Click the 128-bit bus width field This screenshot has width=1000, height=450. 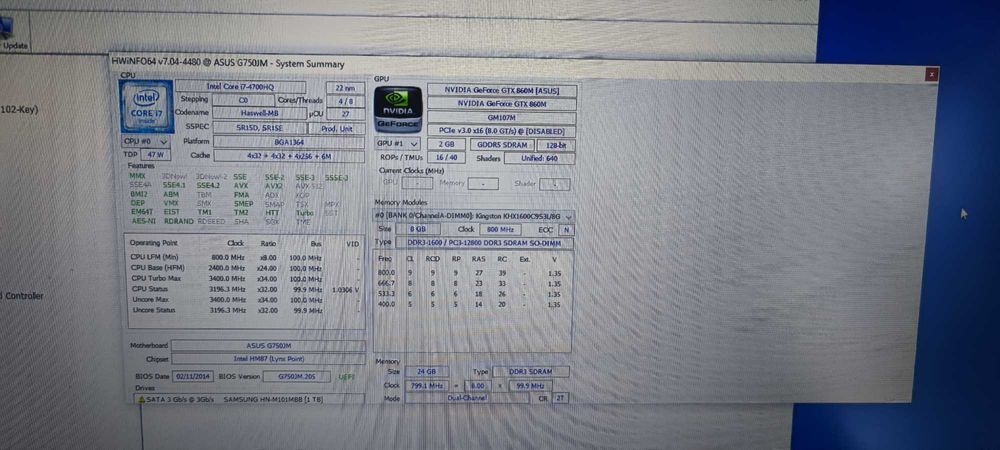(557, 145)
